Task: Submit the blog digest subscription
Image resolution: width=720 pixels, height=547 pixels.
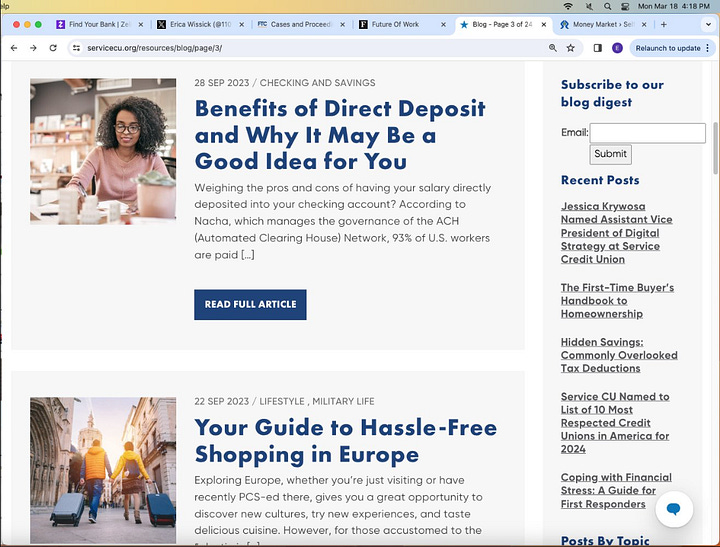Action: pos(610,154)
